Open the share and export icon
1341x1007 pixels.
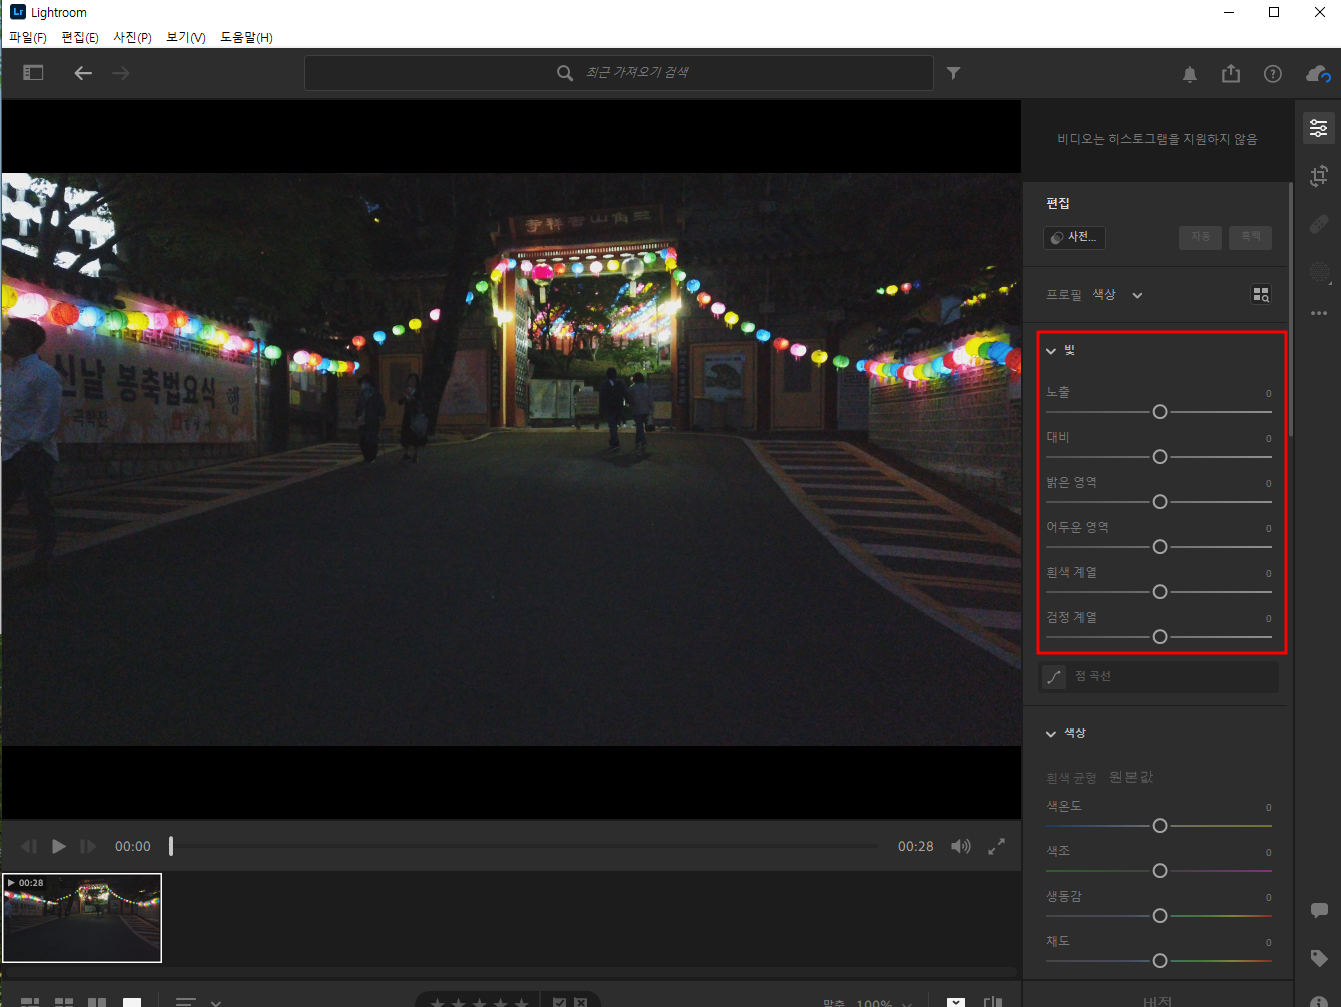(x=1231, y=73)
